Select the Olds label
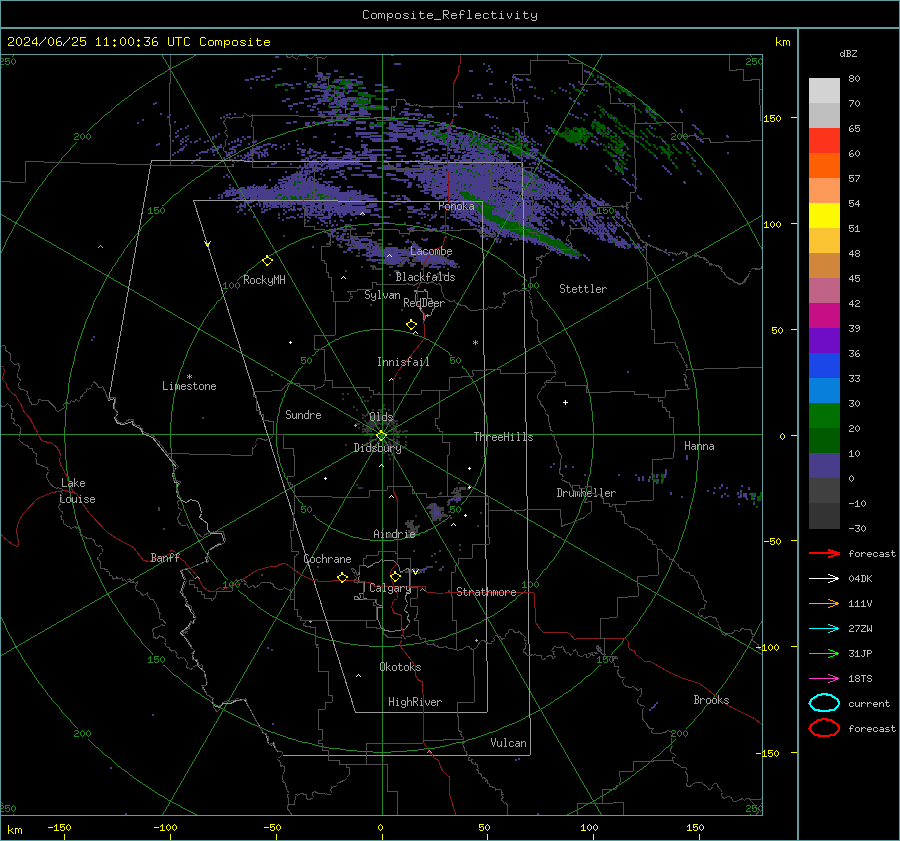Viewport: 900px width, 841px height. click(381, 417)
